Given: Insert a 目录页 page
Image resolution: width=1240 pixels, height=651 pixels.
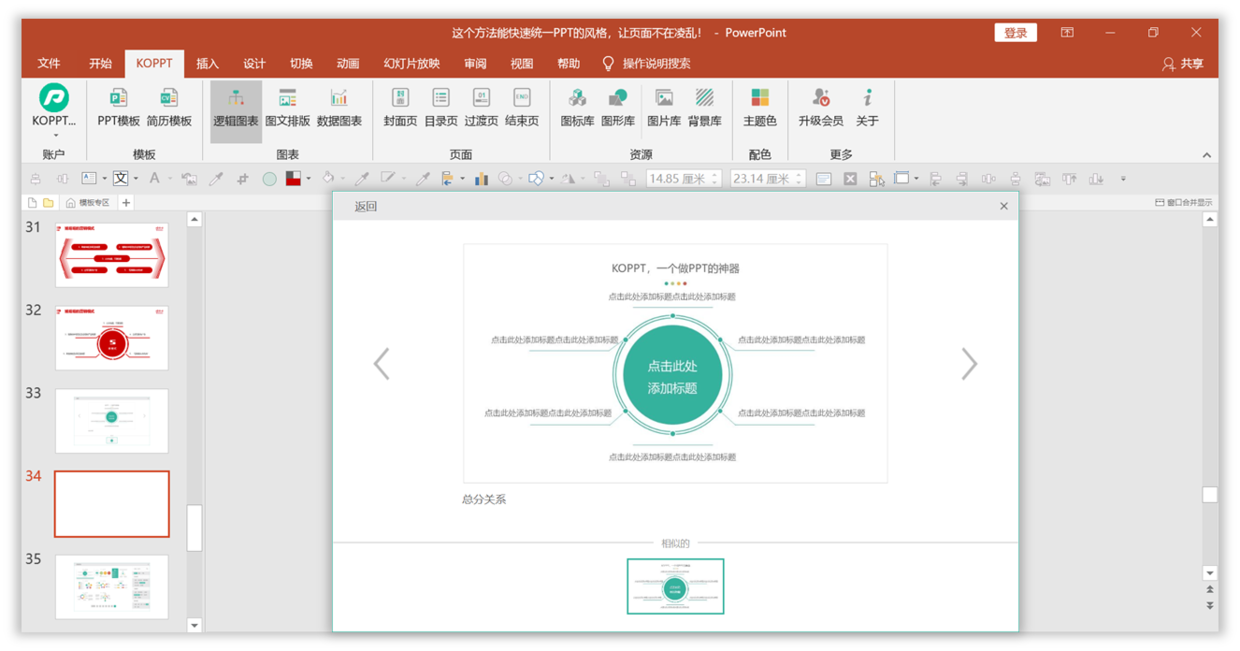Looking at the screenshot, I should 441,107.
